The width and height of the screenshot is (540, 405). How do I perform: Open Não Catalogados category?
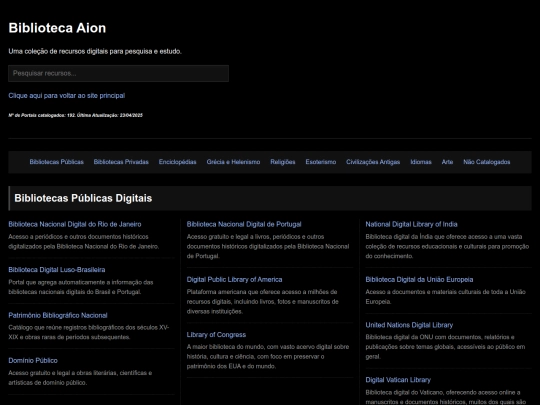(x=487, y=162)
